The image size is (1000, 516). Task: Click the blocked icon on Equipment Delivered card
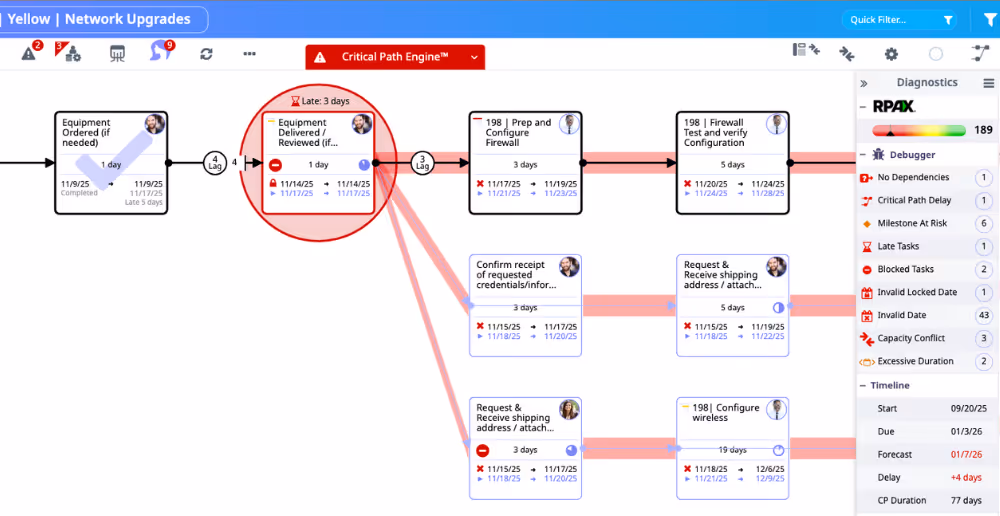tap(275, 165)
